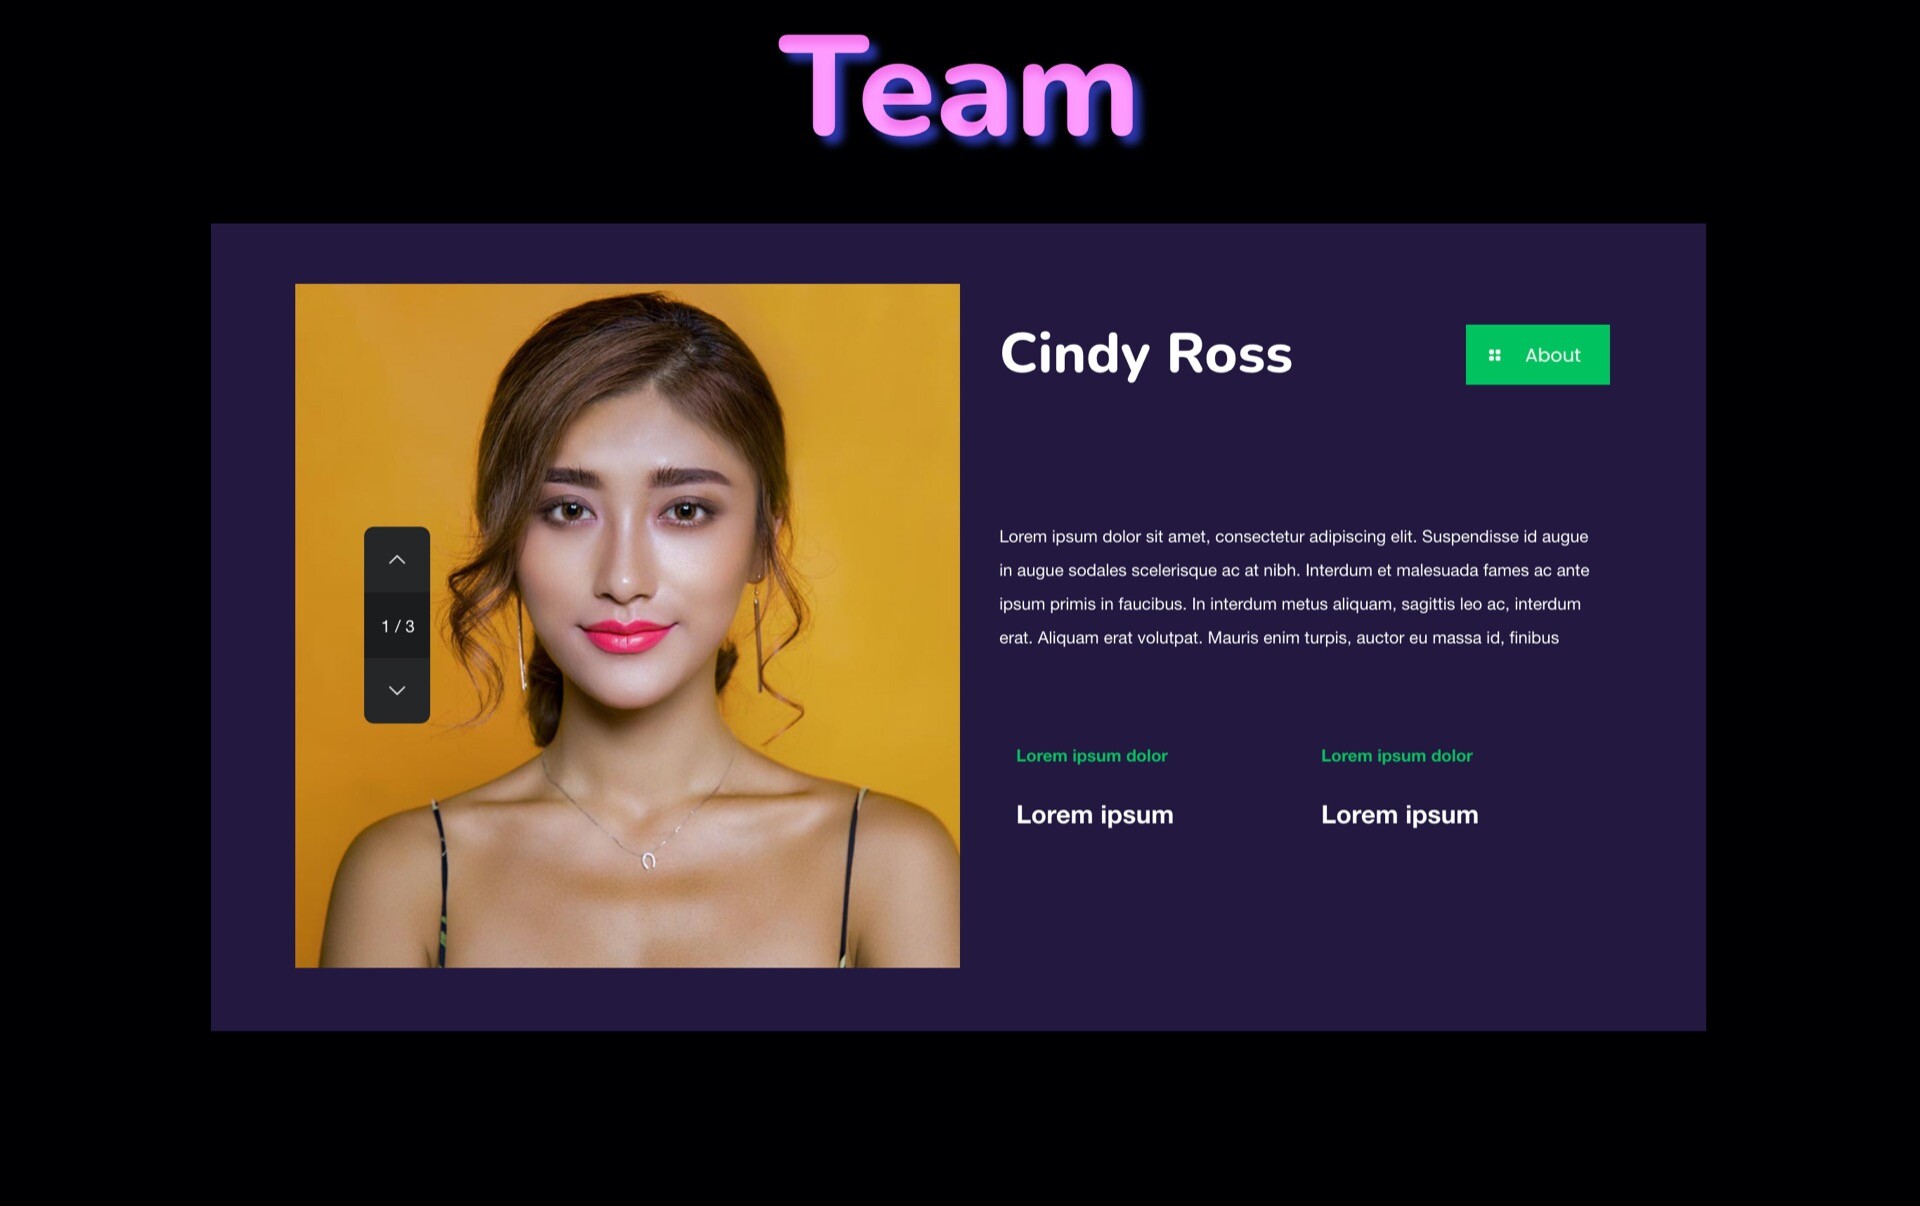Click the 1 / 3 slide counter
The image size is (1920, 1206).
point(397,626)
